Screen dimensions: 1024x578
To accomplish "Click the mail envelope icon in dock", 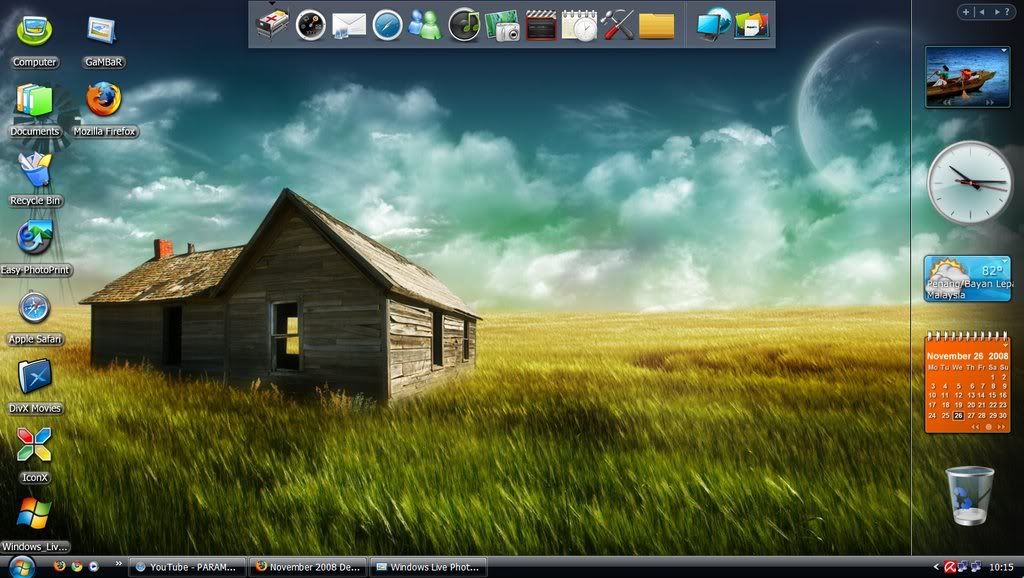I will point(349,25).
